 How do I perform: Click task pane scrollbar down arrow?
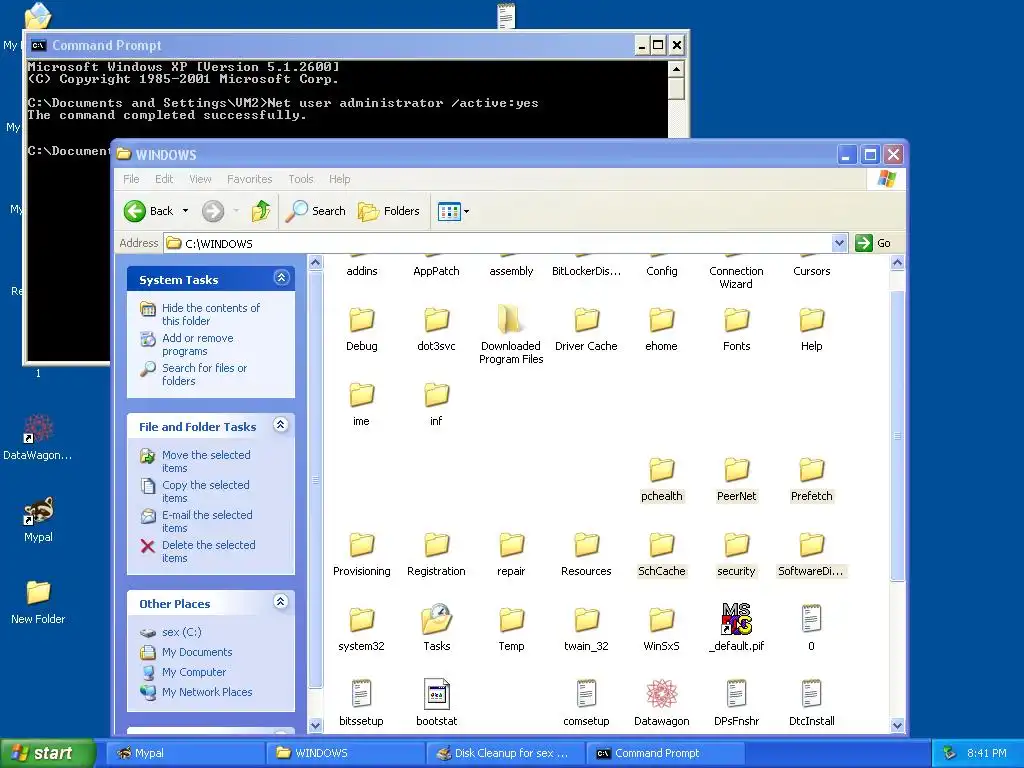315,725
